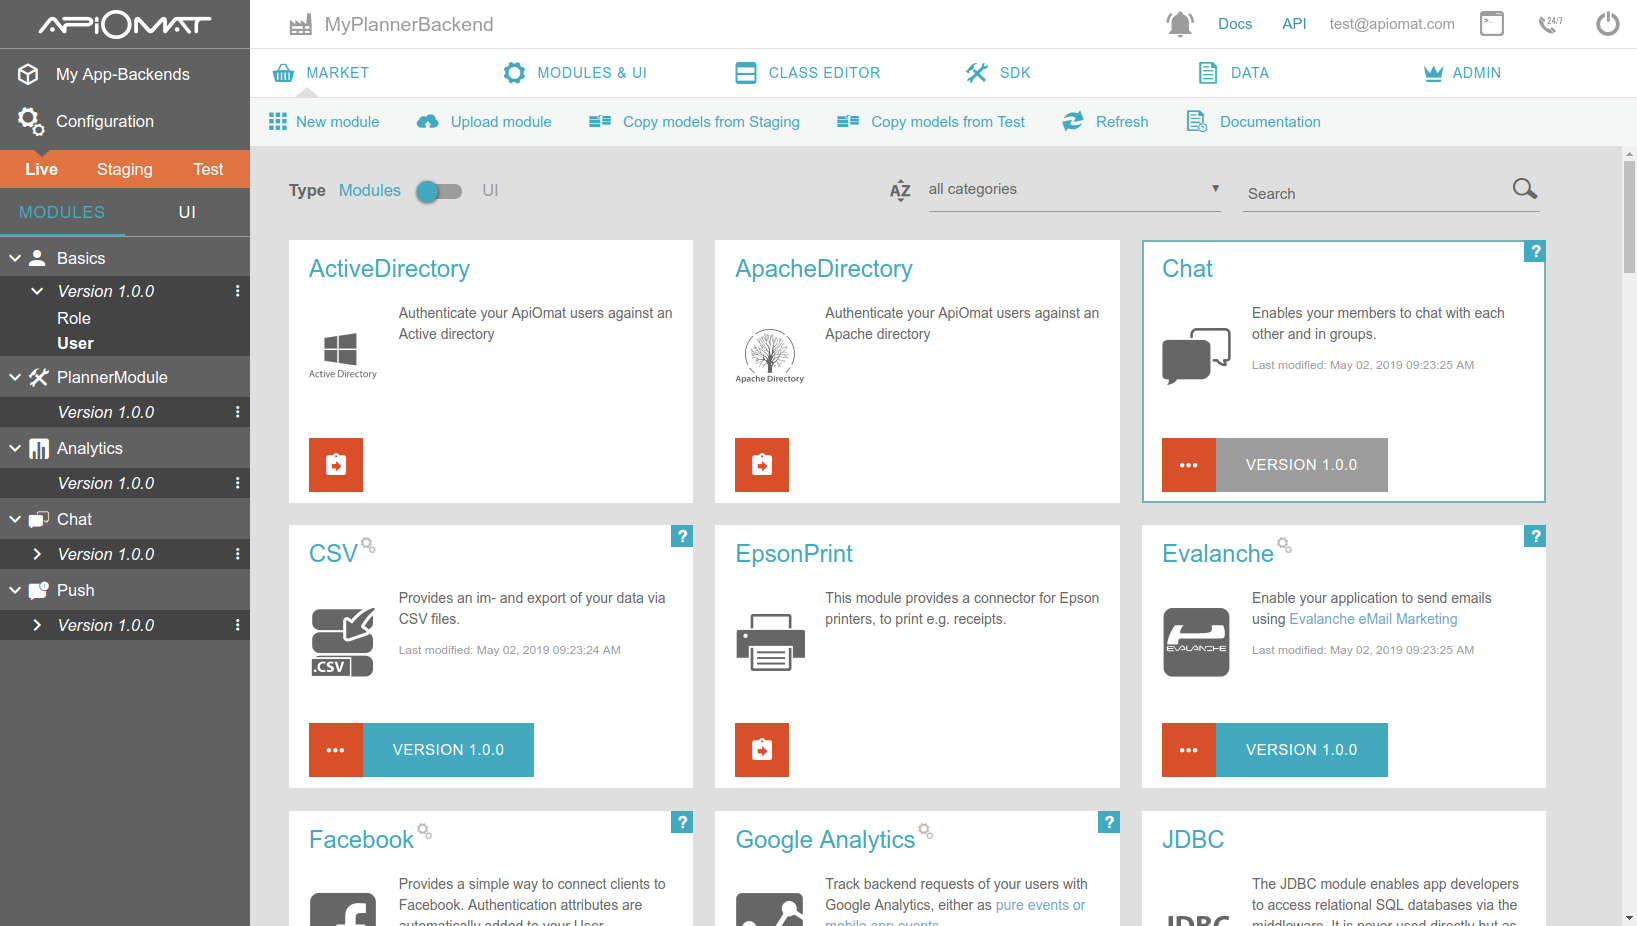Expand Chat Version 1.0.0 in sidebar
Viewport: 1637px width, 926px height.
pyautogui.click(x=37, y=554)
